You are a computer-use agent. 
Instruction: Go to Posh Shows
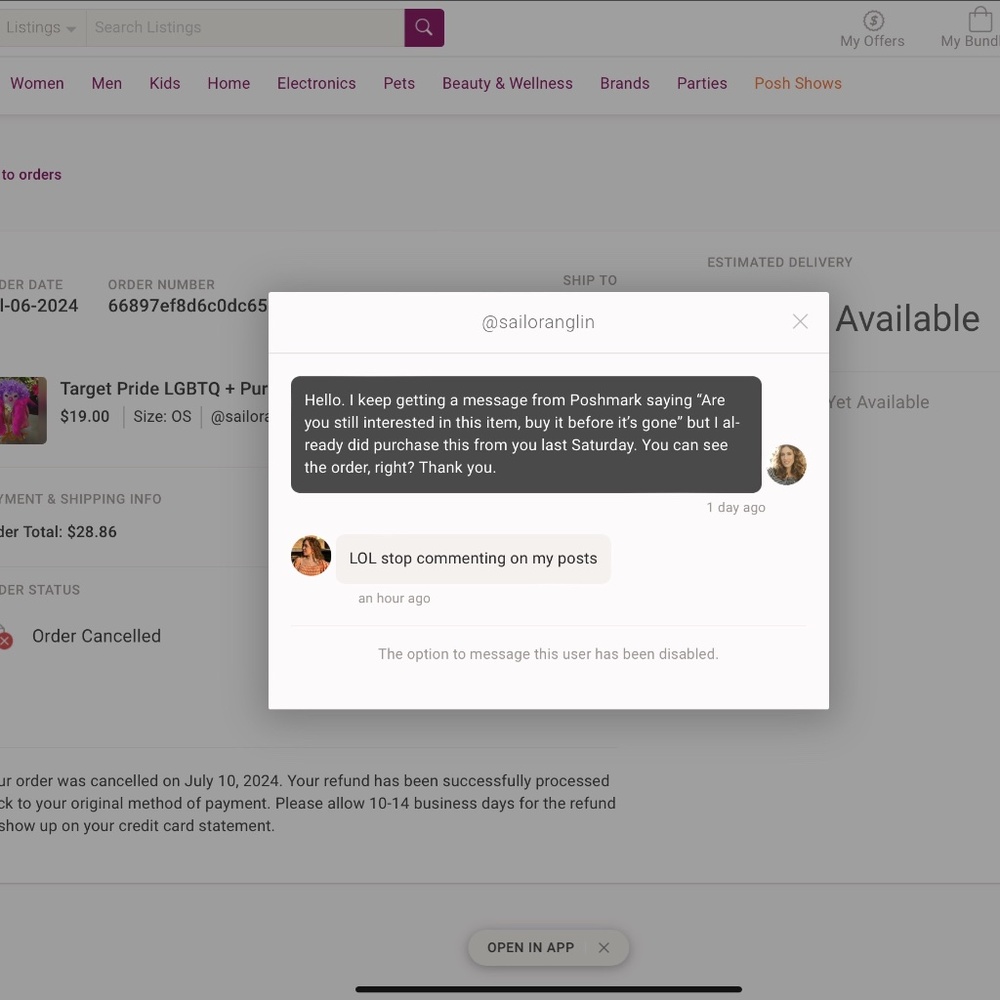pyautogui.click(x=798, y=84)
